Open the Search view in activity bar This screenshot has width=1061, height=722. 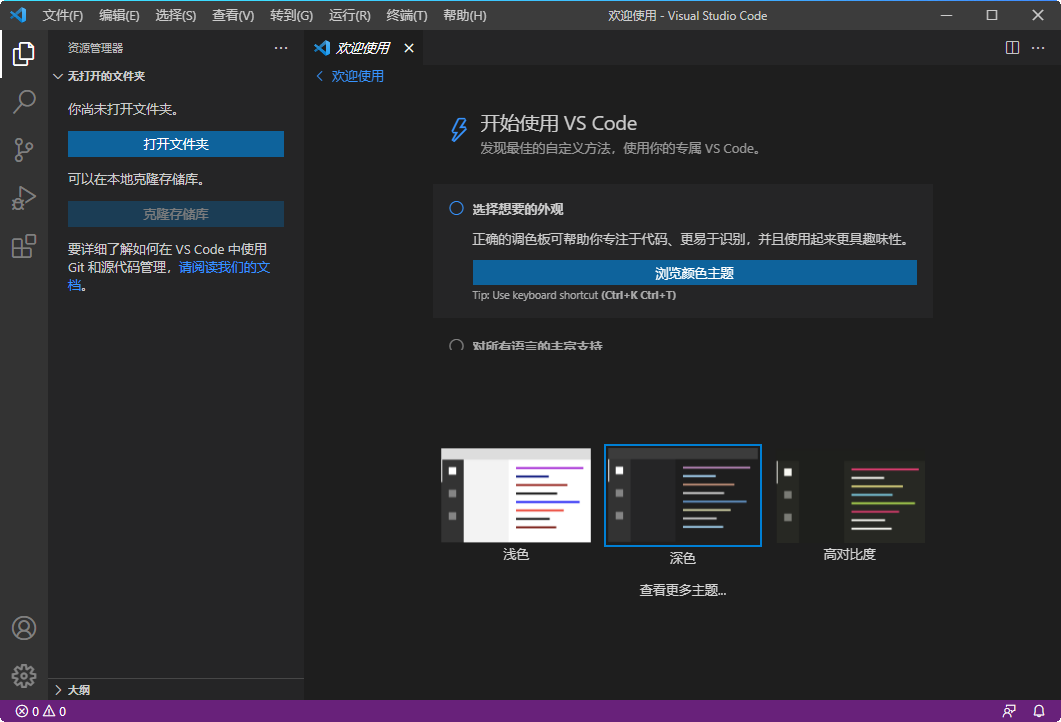(x=24, y=101)
